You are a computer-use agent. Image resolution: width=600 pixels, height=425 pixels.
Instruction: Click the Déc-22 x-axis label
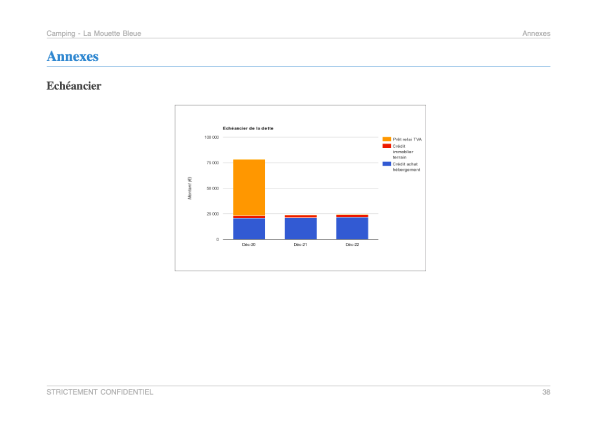coord(352,244)
